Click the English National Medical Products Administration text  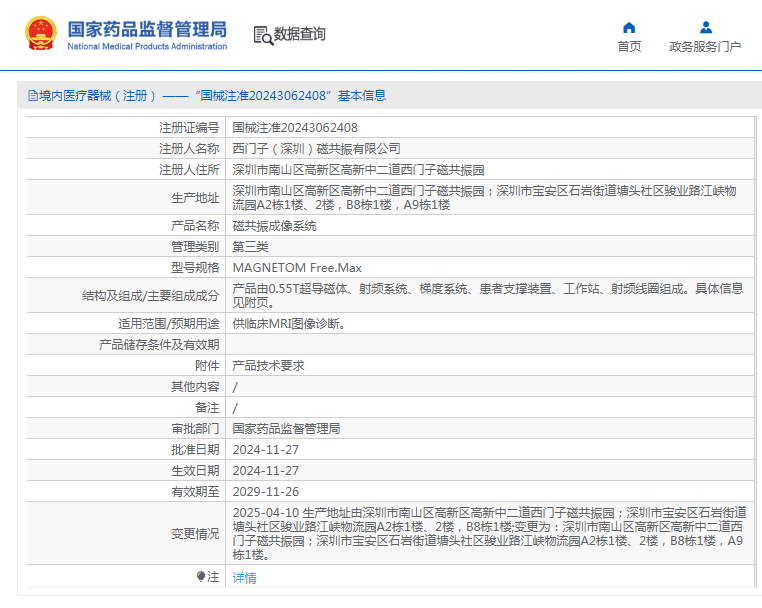pyautogui.click(x=147, y=47)
